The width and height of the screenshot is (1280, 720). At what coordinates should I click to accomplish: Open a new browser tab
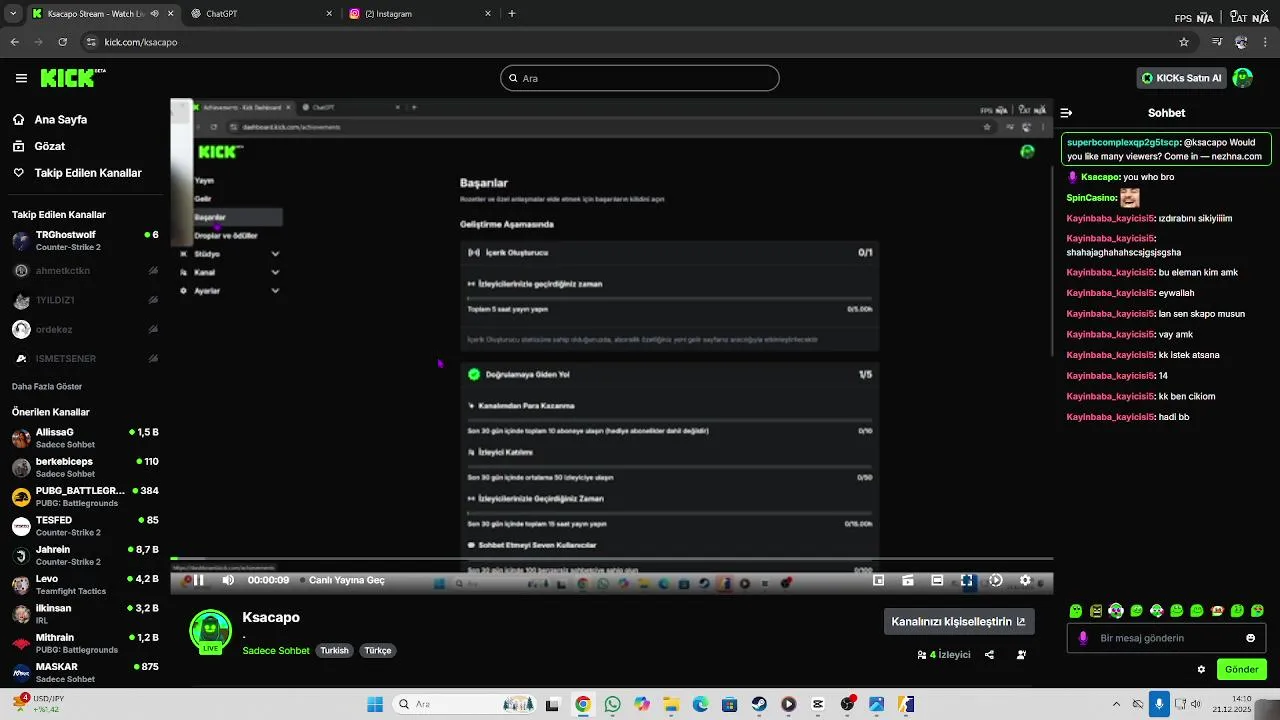pyautogui.click(x=512, y=14)
